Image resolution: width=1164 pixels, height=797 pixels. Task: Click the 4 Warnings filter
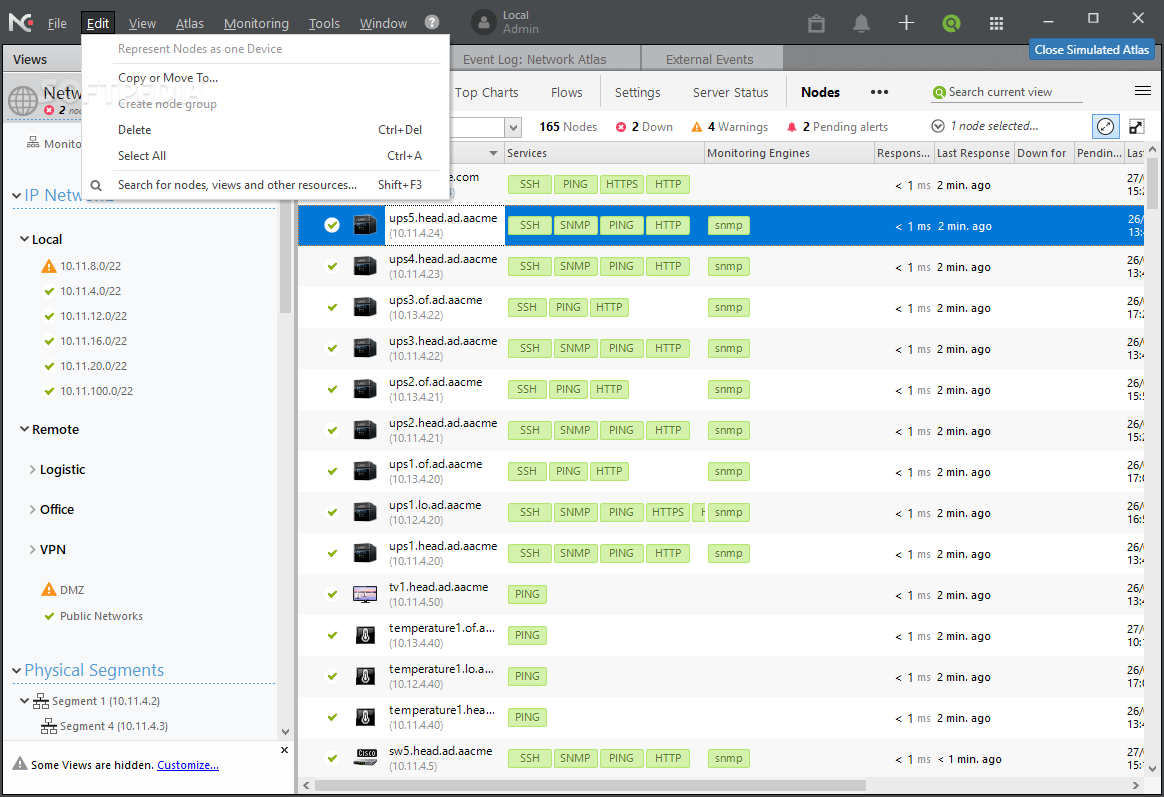730,127
